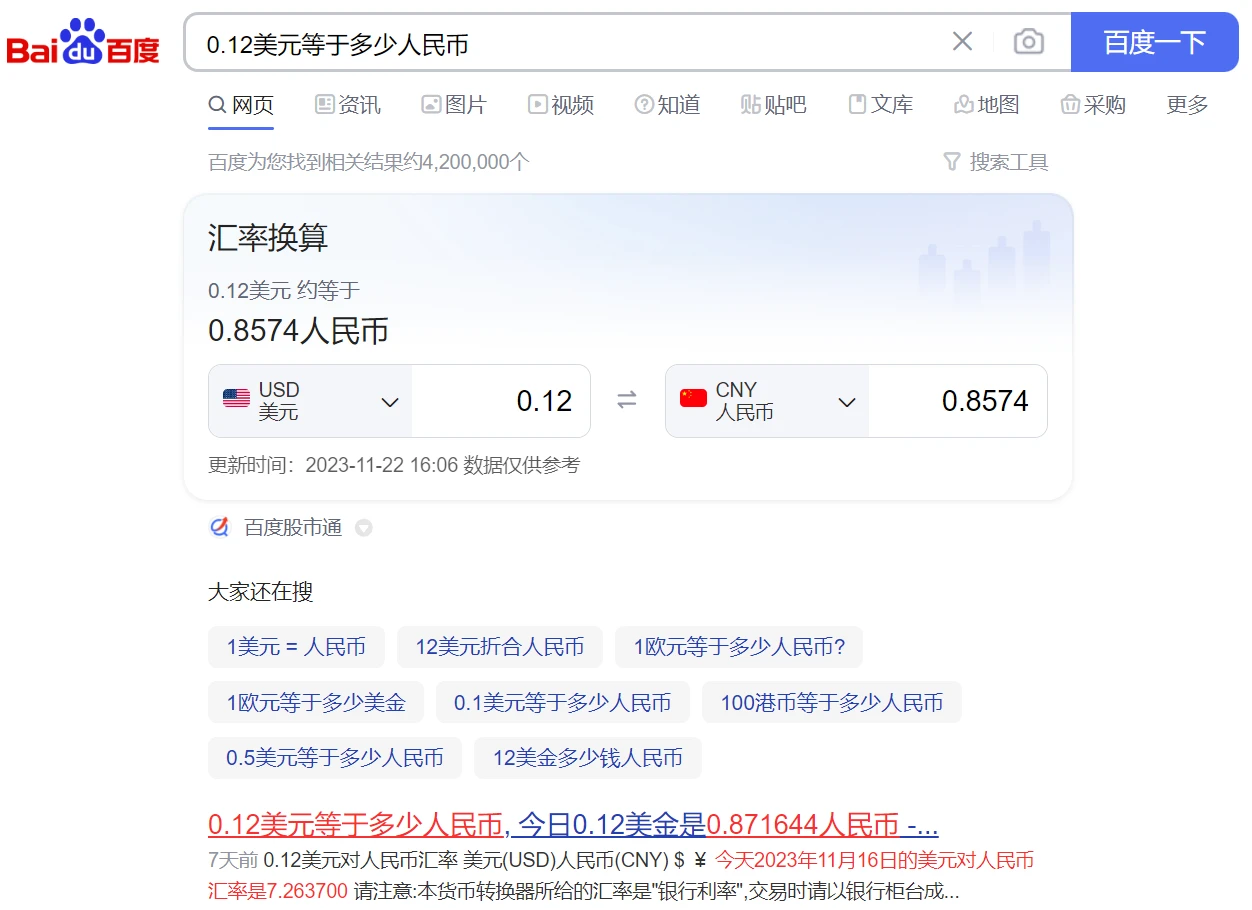Search suggestion 100港币等于多少人民币
Image resolution: width=1252 pixels, height=910 pixels.
tap(832, 703)
